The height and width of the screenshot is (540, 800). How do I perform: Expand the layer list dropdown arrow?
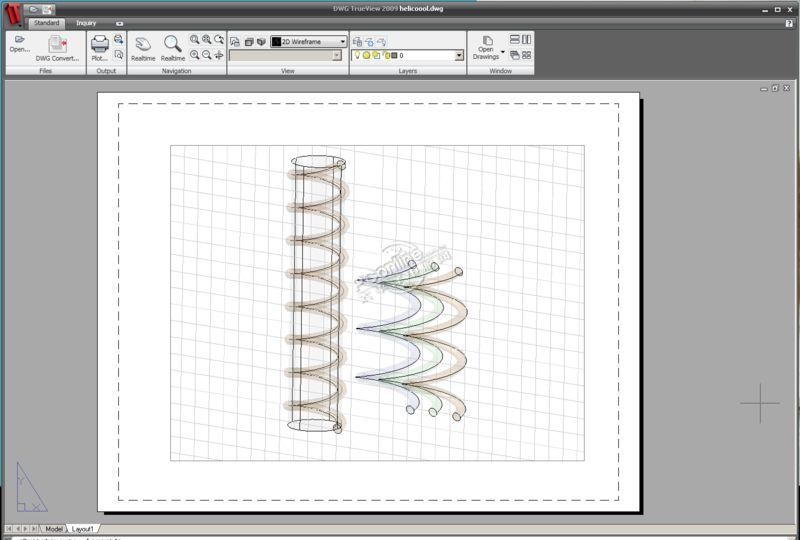click(x=459, y=55)
